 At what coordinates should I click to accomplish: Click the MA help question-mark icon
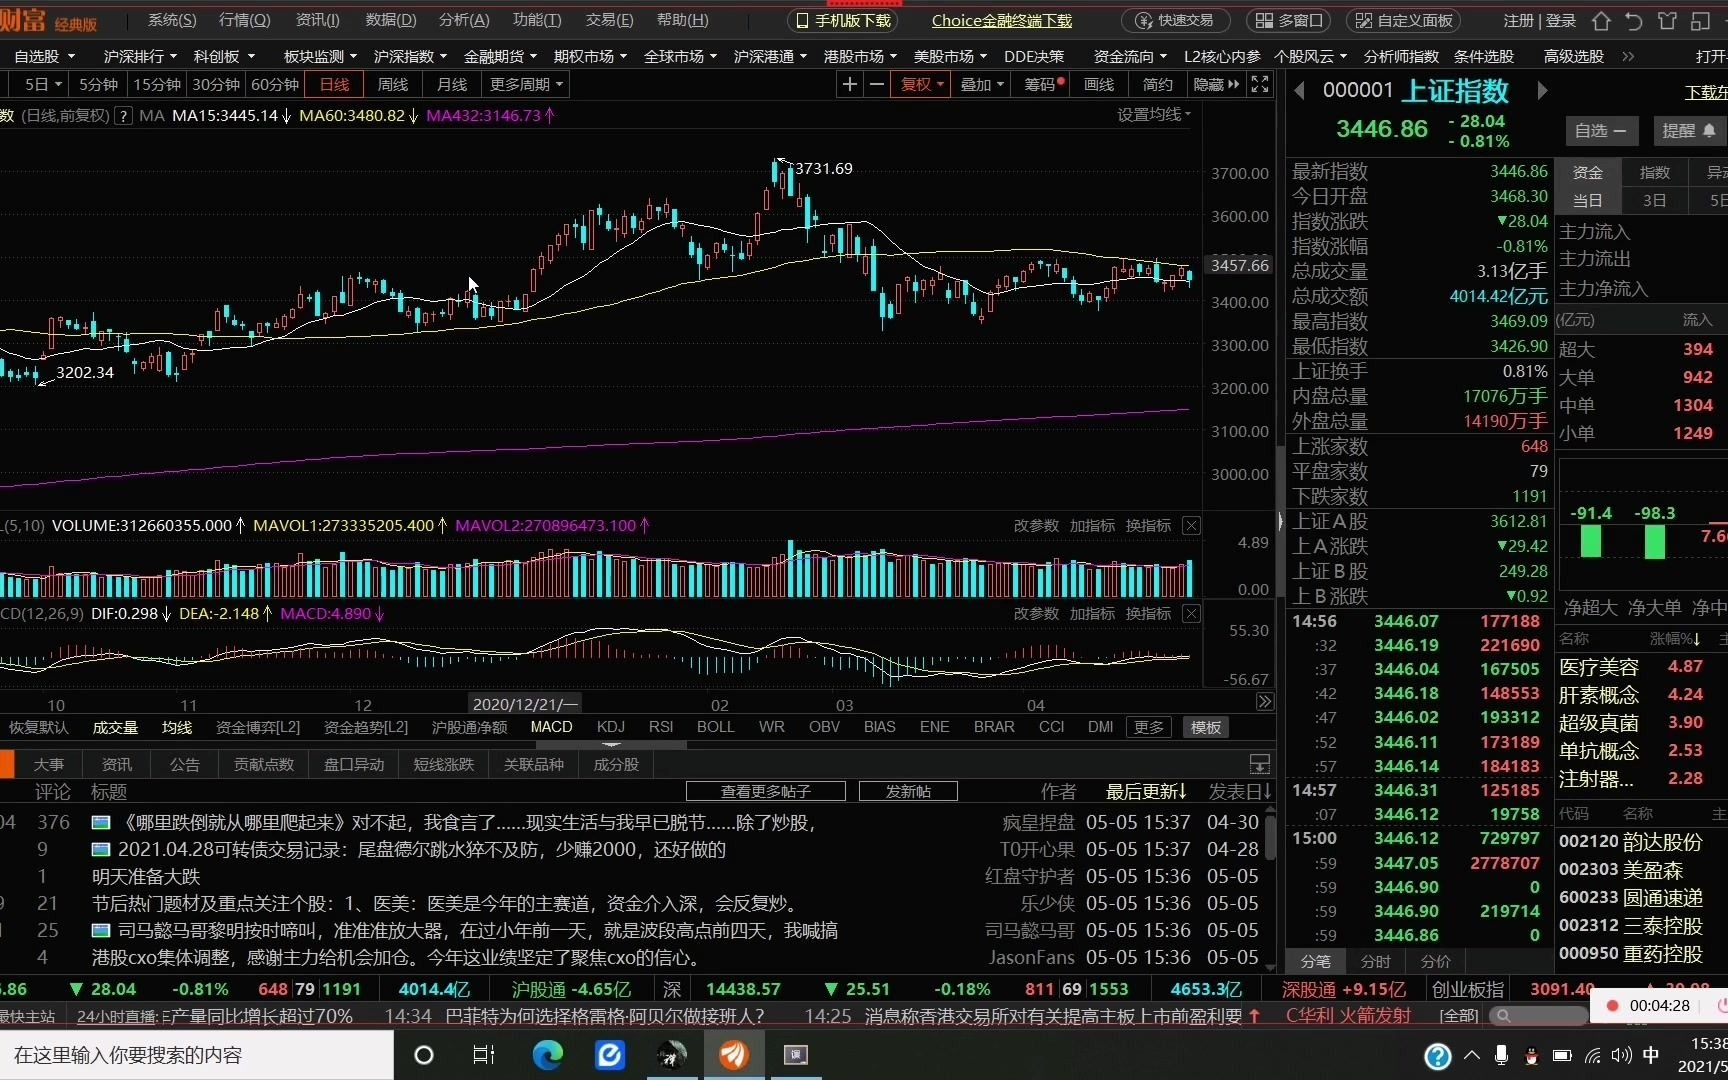tap(123, 116)
